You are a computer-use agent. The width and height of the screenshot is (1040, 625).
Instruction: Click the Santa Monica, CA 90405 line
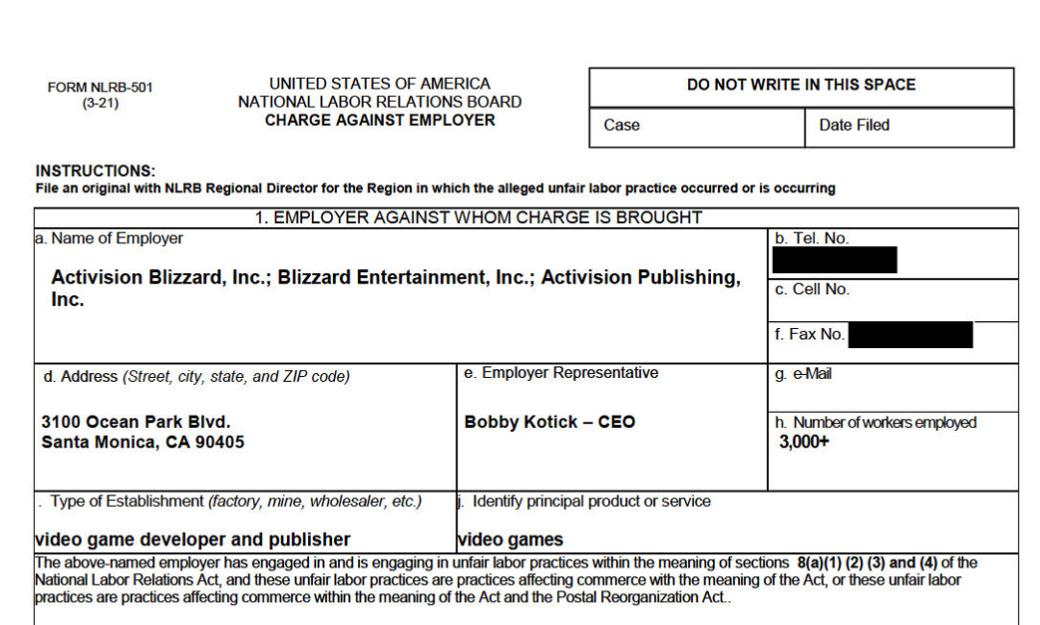(141, 441)
